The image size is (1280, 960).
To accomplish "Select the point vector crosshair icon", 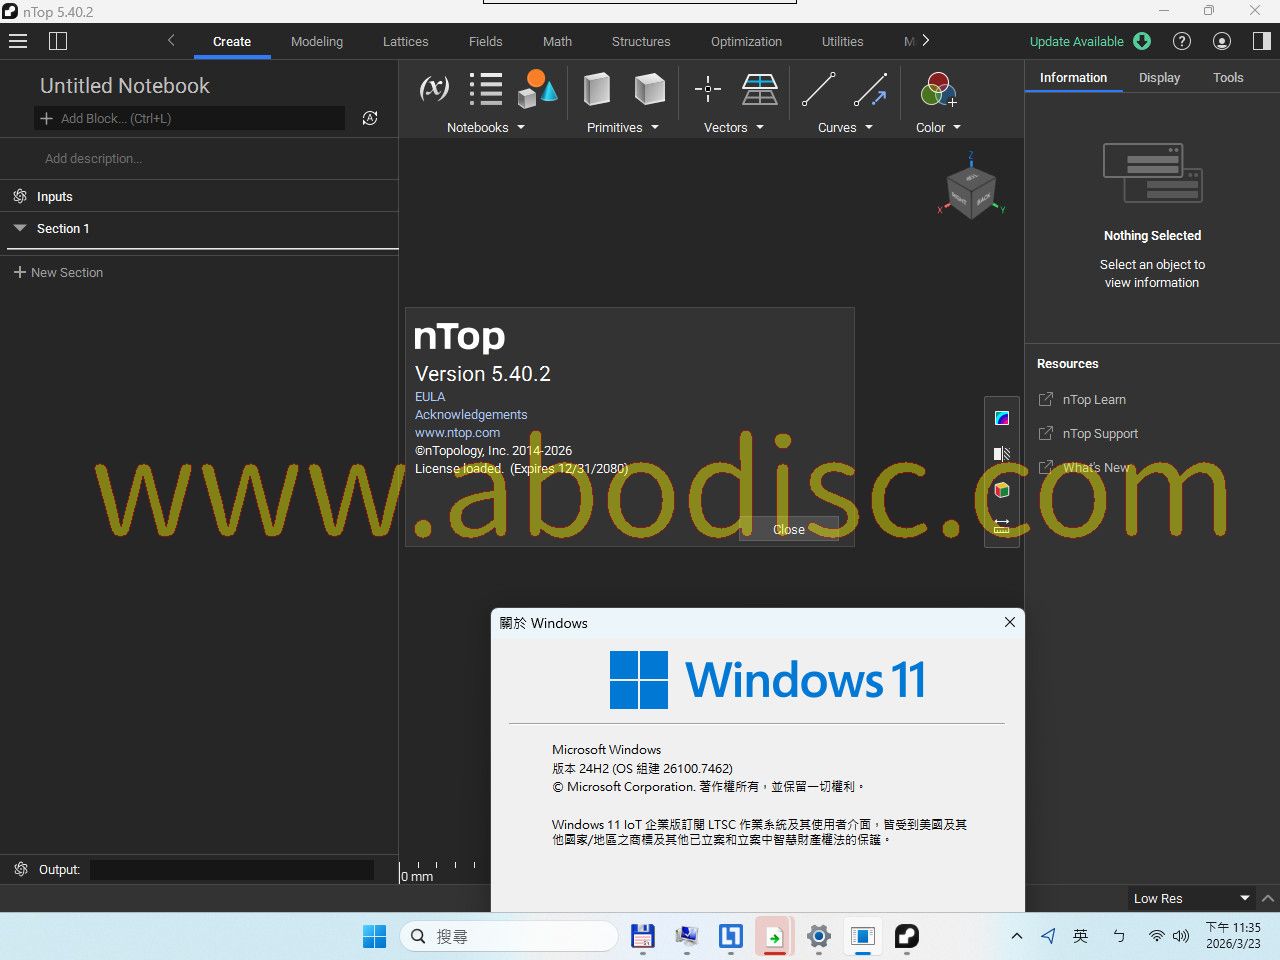I will [708, 89].
